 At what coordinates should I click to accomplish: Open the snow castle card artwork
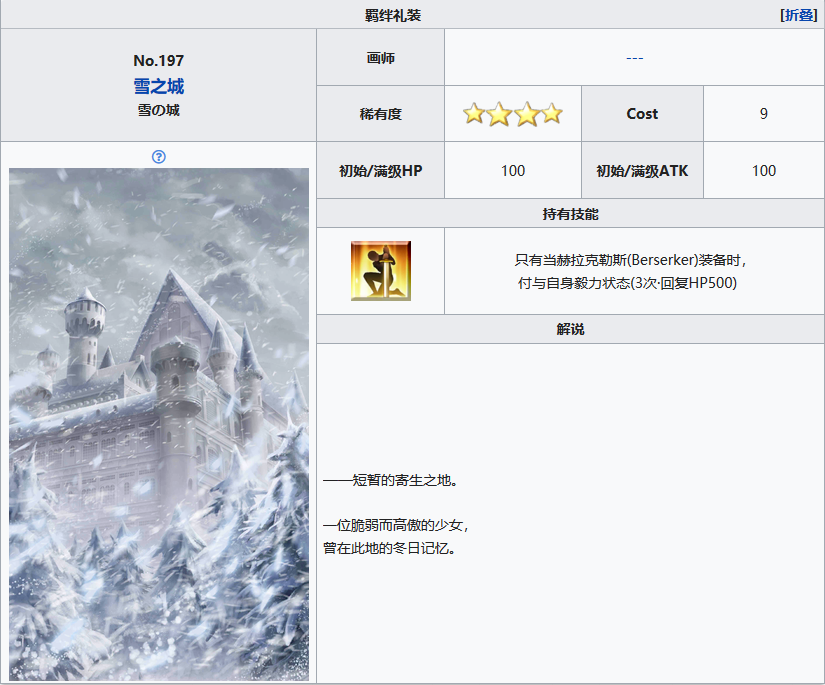pos(159,424)
